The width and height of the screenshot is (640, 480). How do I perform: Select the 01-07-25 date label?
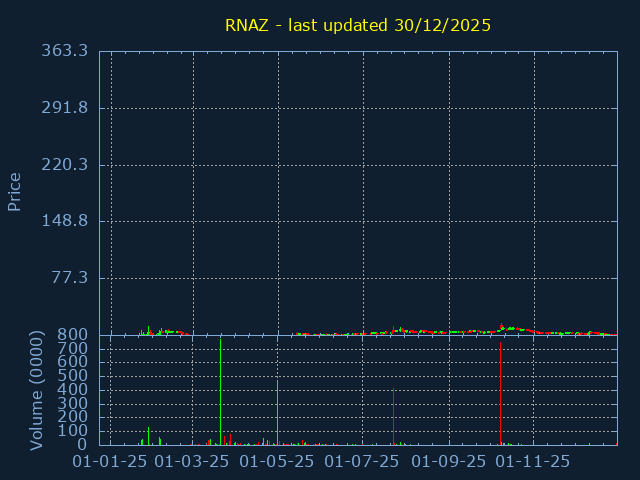coord(363,462)
